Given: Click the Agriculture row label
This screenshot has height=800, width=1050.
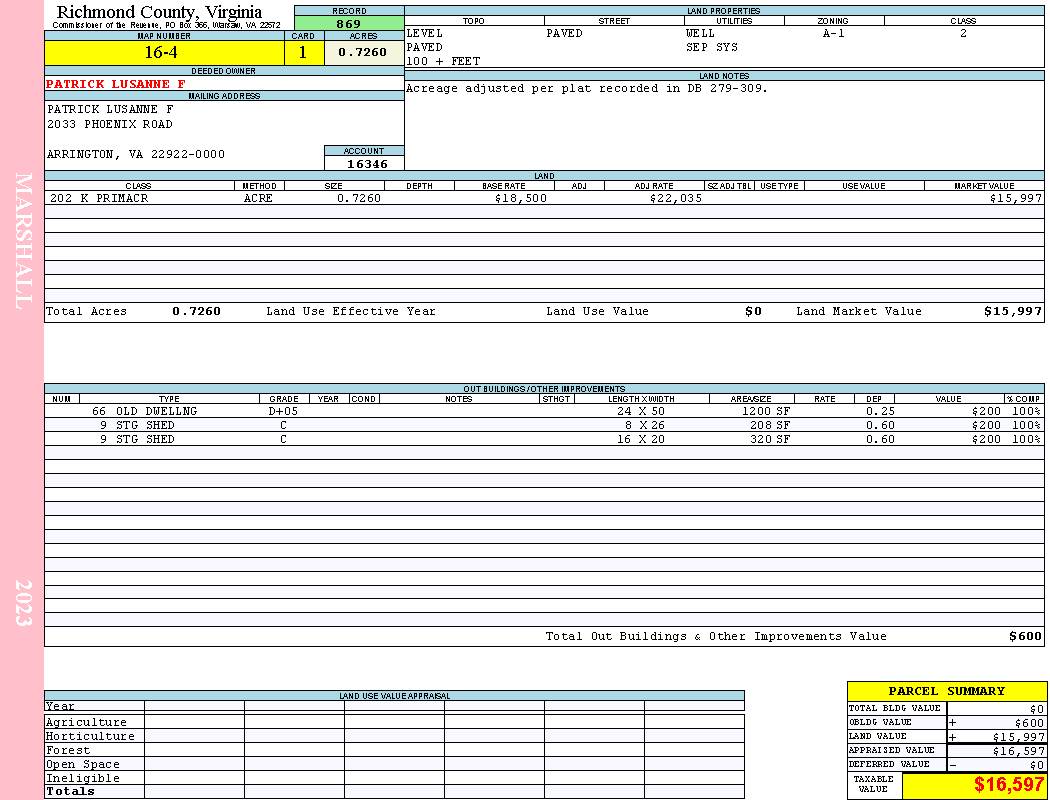Looking at the screenshot, I should tap(86, 722).
